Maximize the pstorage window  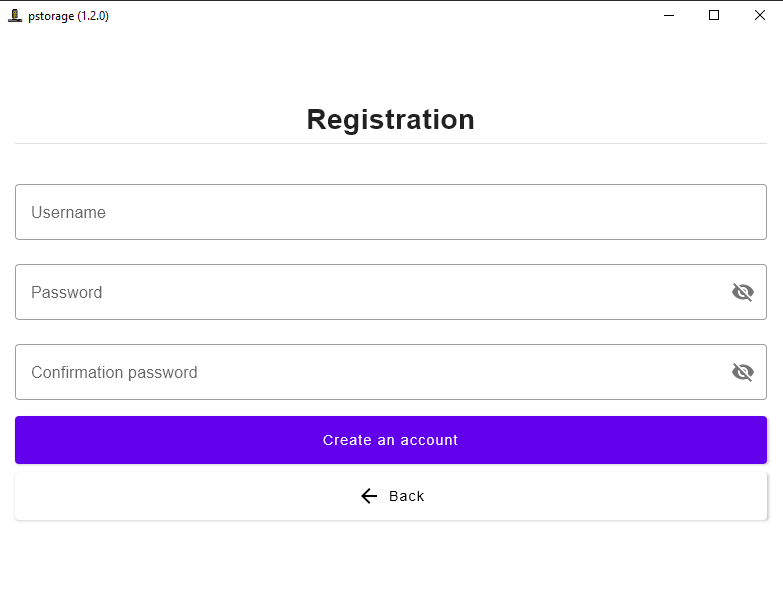click(x=714, y=15)
